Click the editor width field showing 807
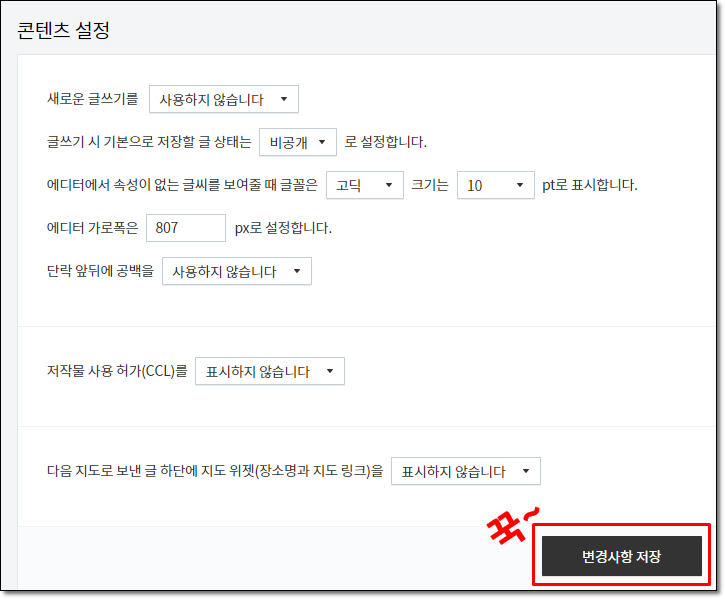This screenshot has width=725, height=599. [x=186, y=228]
